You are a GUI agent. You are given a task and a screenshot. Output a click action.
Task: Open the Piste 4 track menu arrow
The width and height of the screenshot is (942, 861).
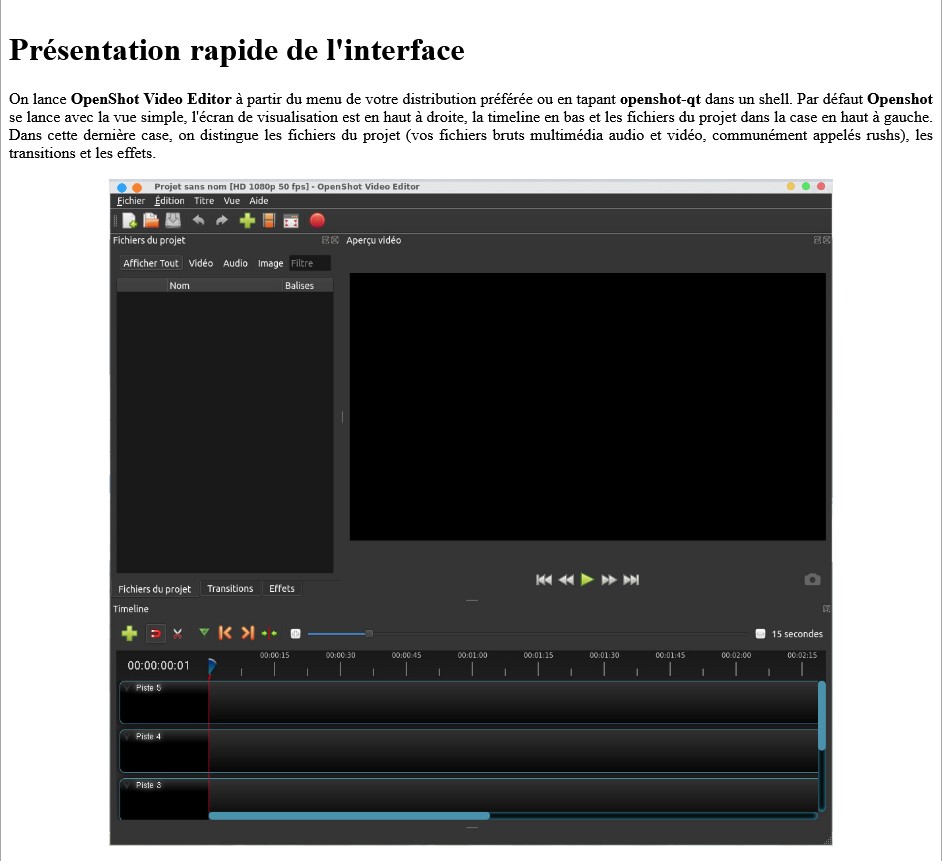coord(127,737)
